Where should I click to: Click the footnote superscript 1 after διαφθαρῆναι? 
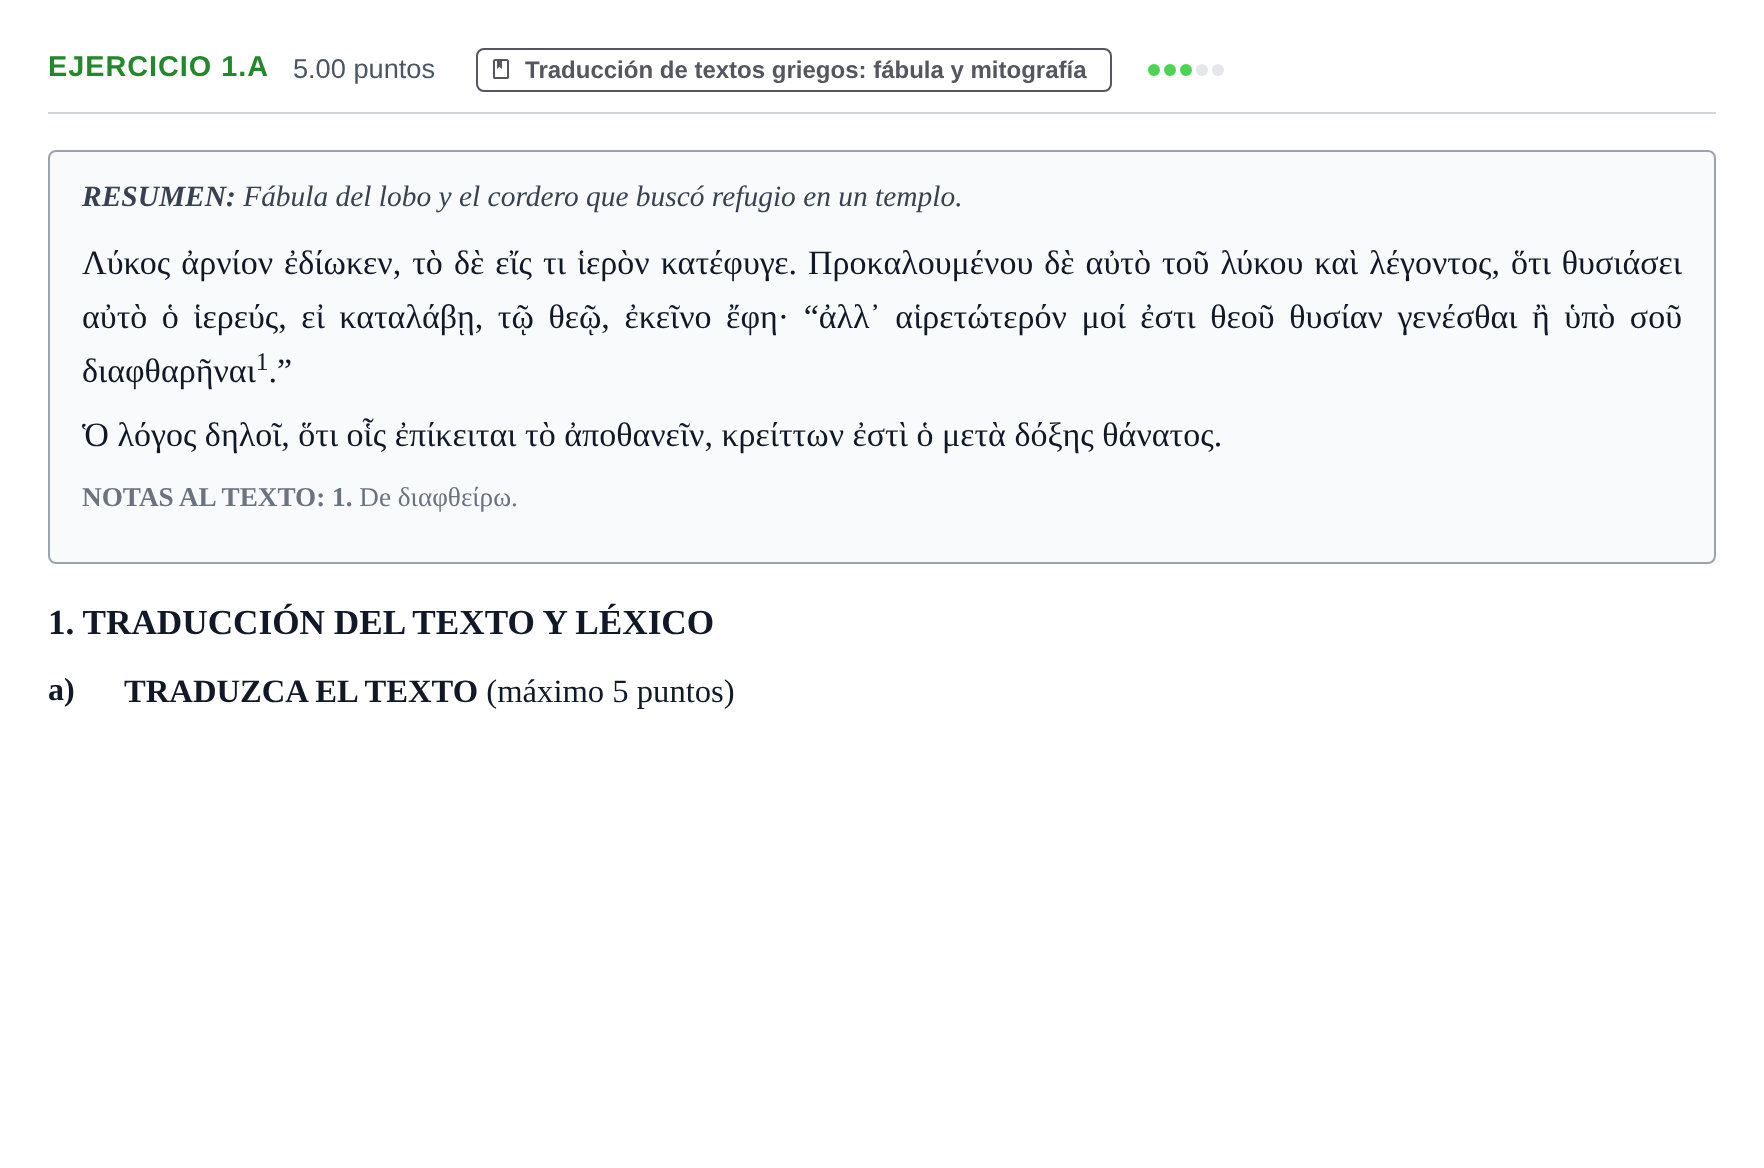tap(262, 362)
